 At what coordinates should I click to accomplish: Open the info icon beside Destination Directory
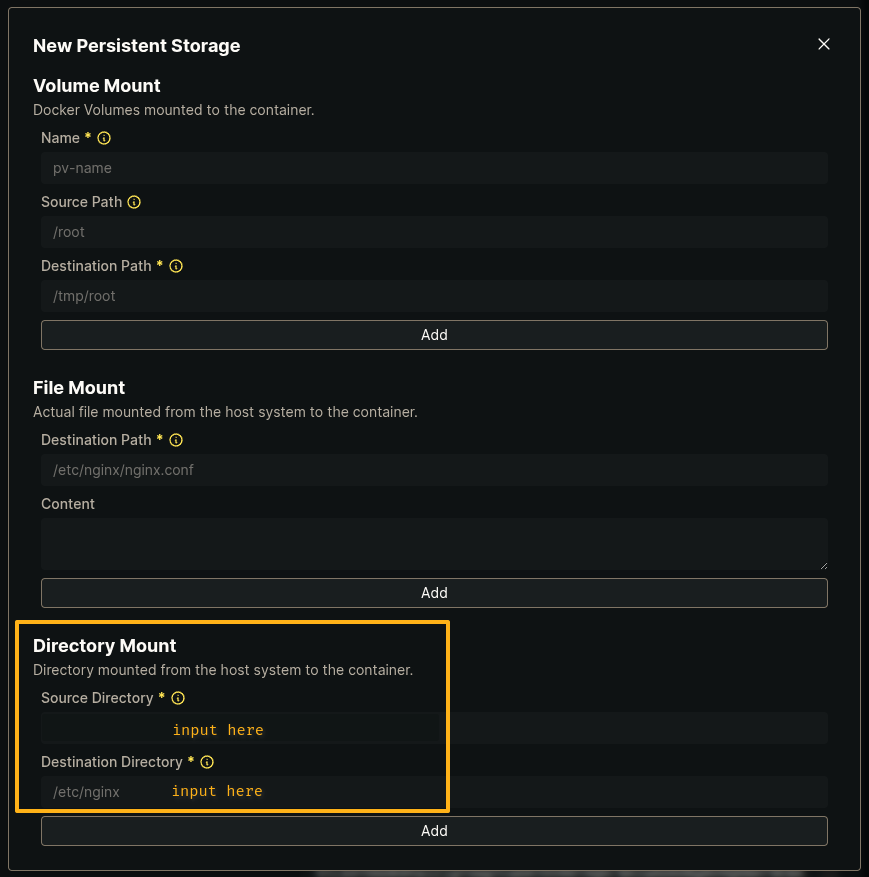pos(207,762)
